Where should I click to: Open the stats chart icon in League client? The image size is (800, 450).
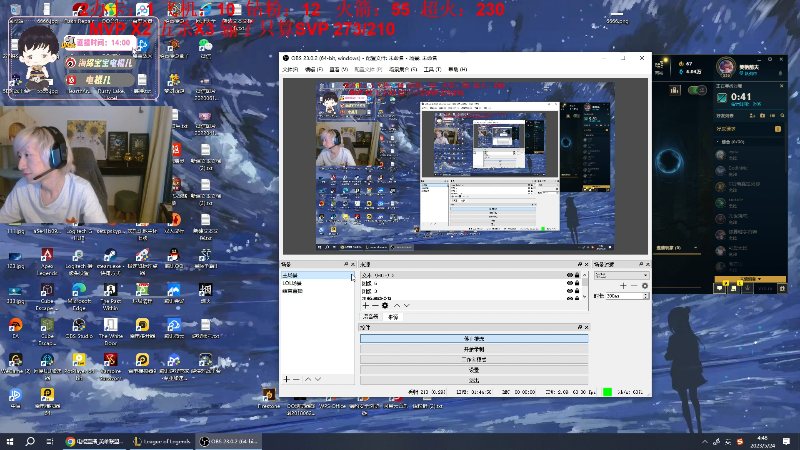675,90
